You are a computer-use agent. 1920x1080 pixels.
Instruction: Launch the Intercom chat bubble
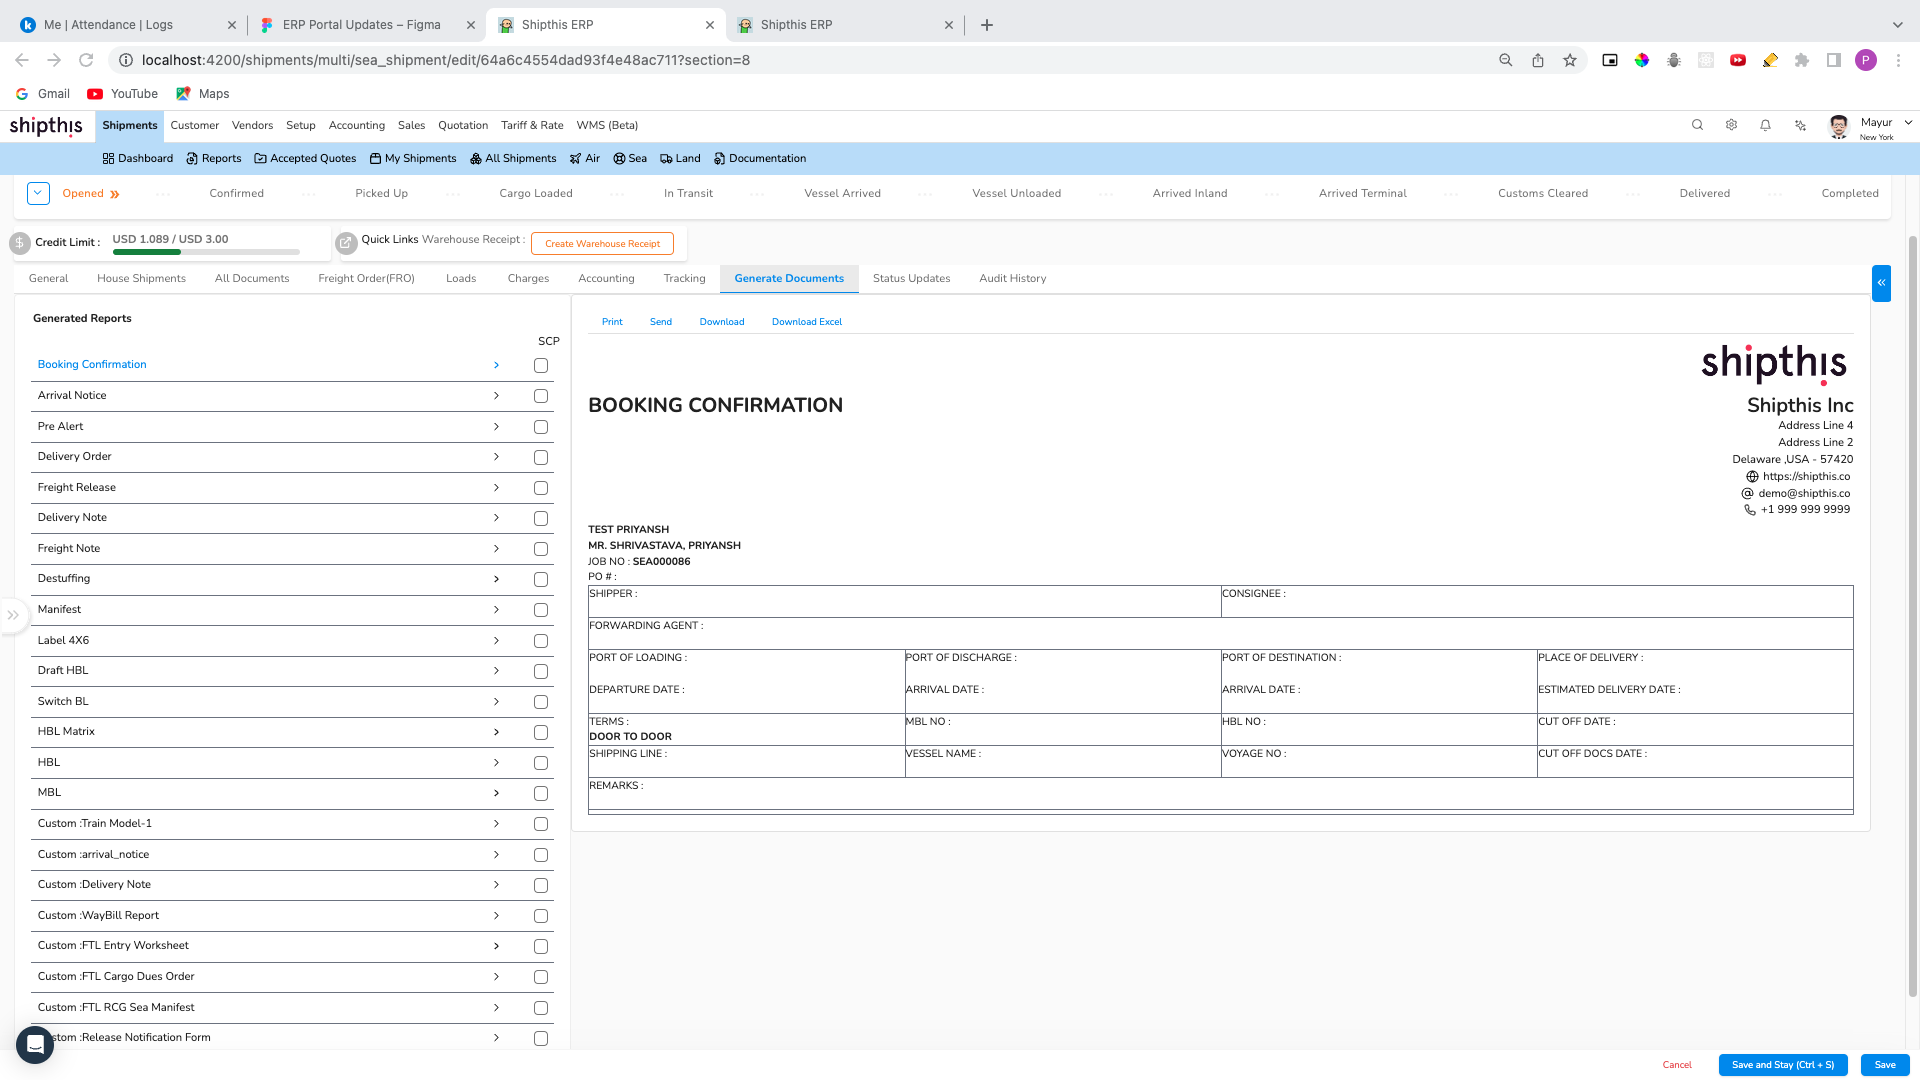(x=35, y=1044)
